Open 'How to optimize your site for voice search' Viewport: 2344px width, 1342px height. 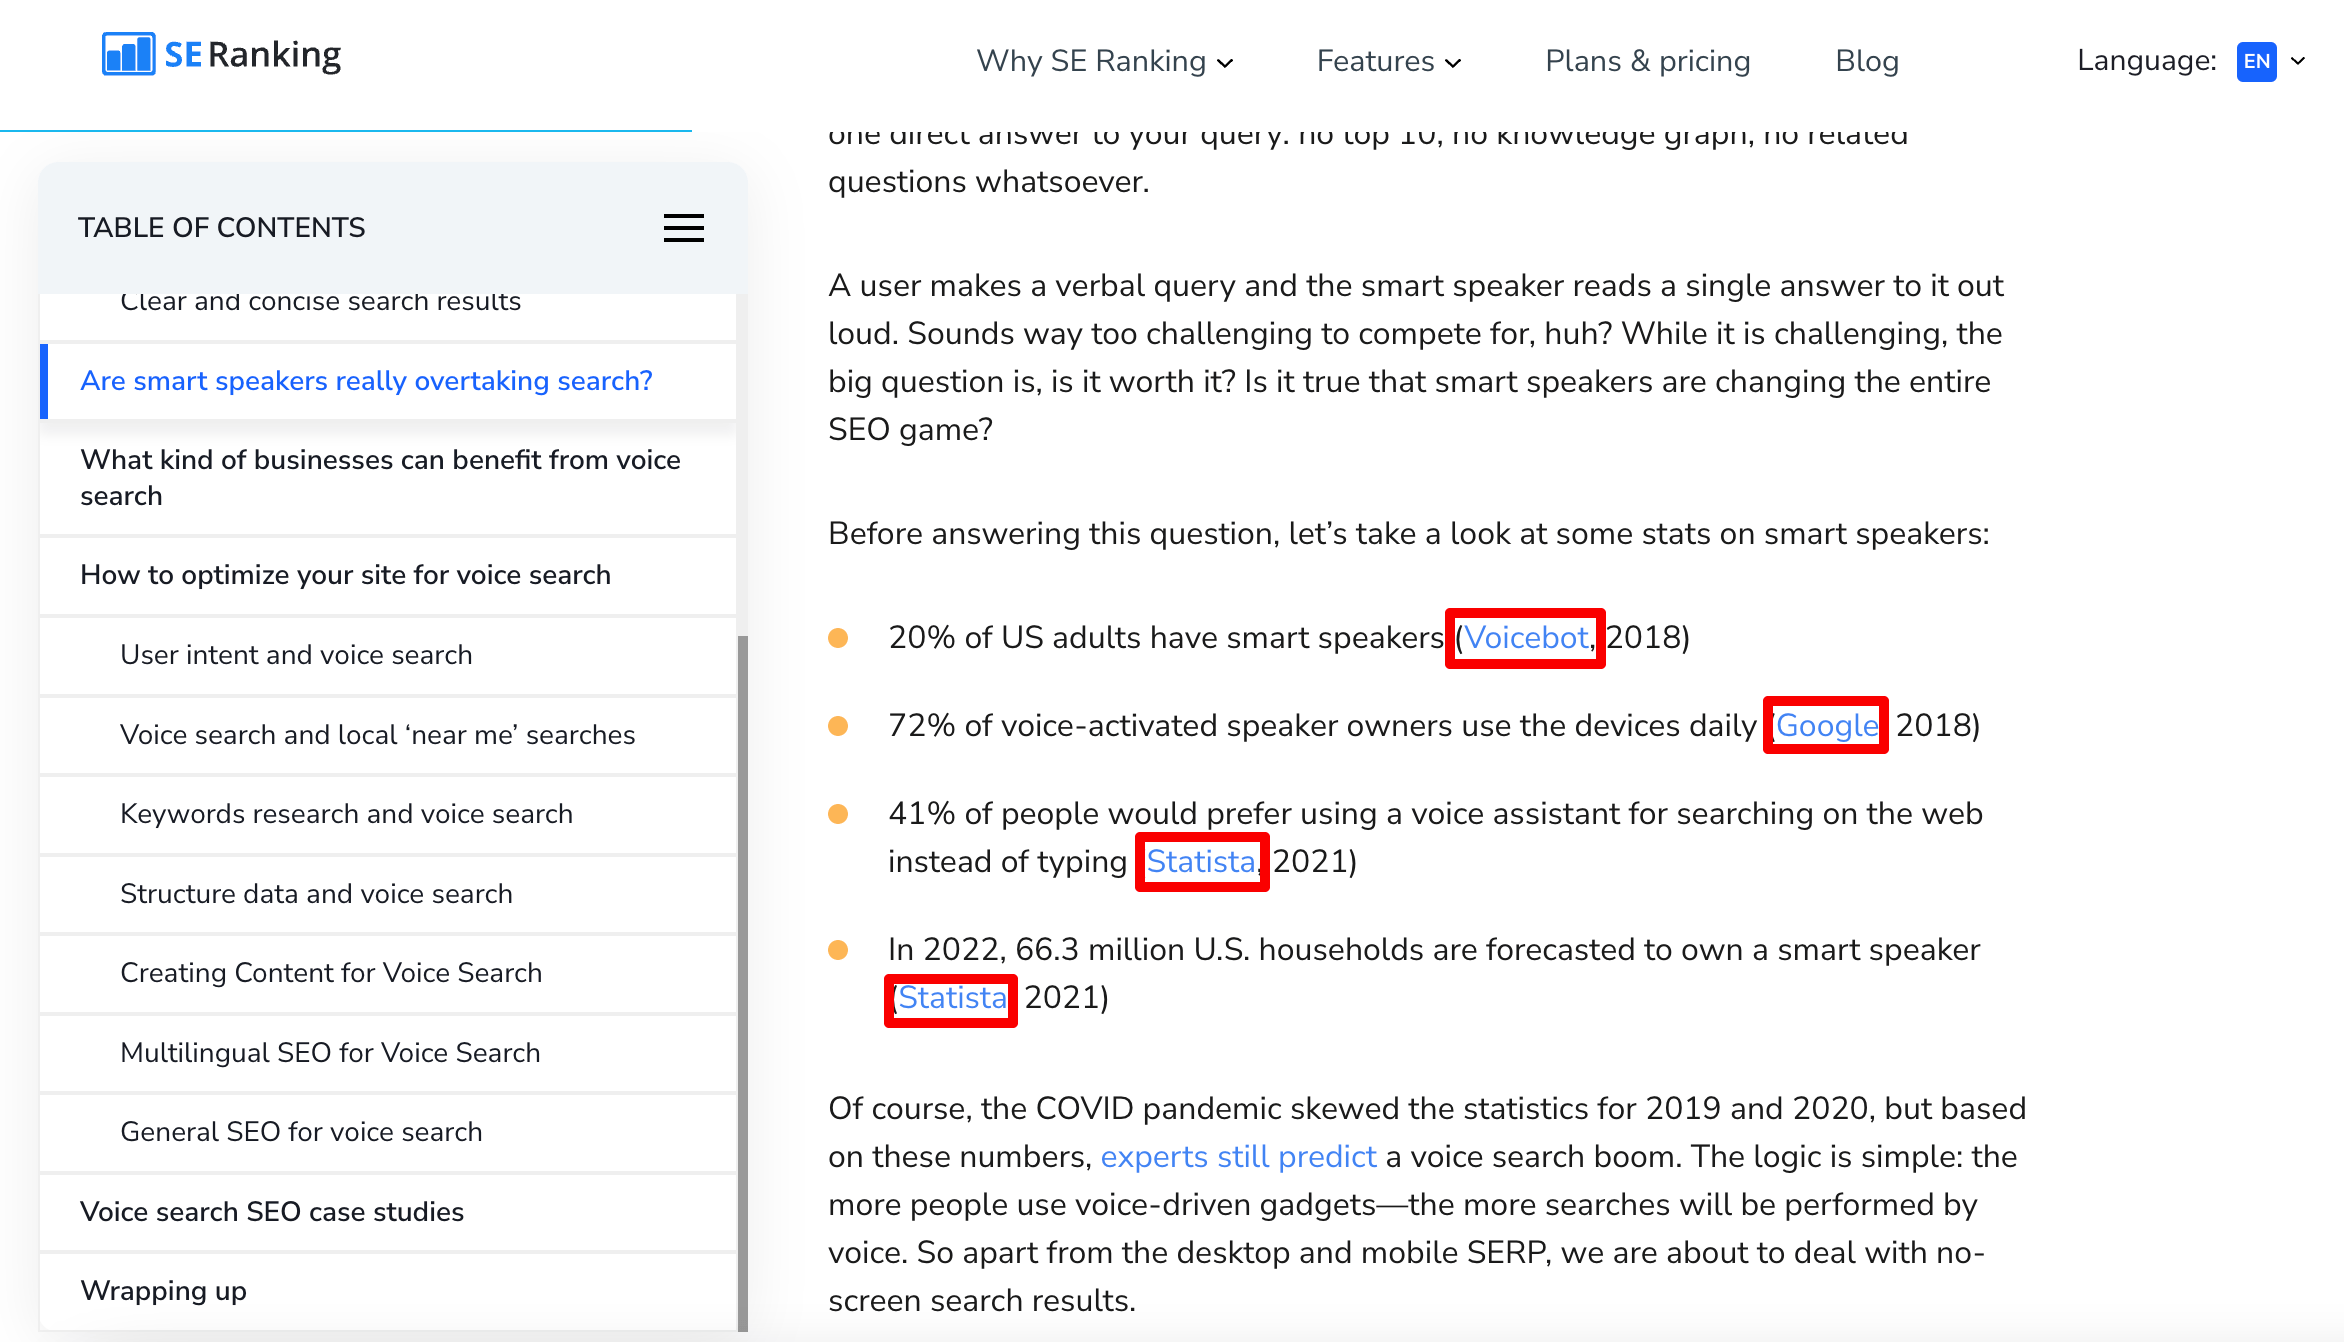pos(388,575)
